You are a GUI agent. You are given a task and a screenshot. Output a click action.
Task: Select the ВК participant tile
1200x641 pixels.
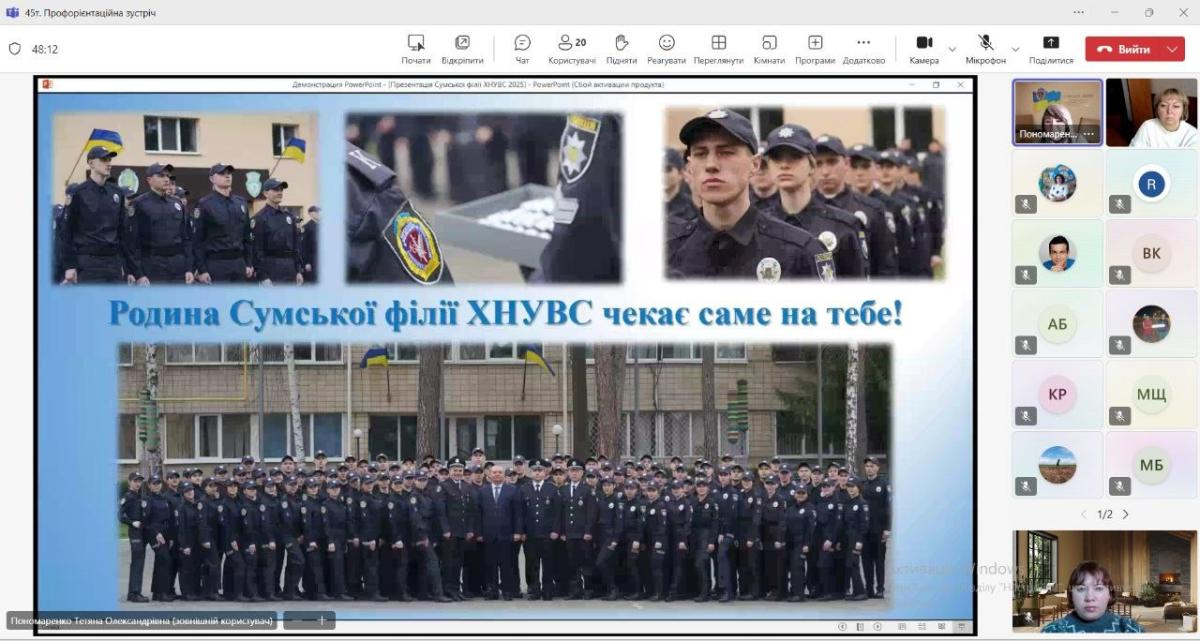pos(1152,253)
